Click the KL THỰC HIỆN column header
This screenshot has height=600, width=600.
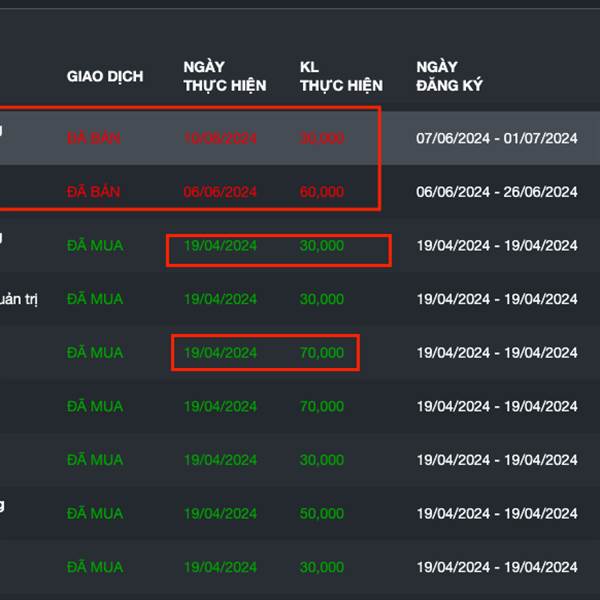click(341, 76)
